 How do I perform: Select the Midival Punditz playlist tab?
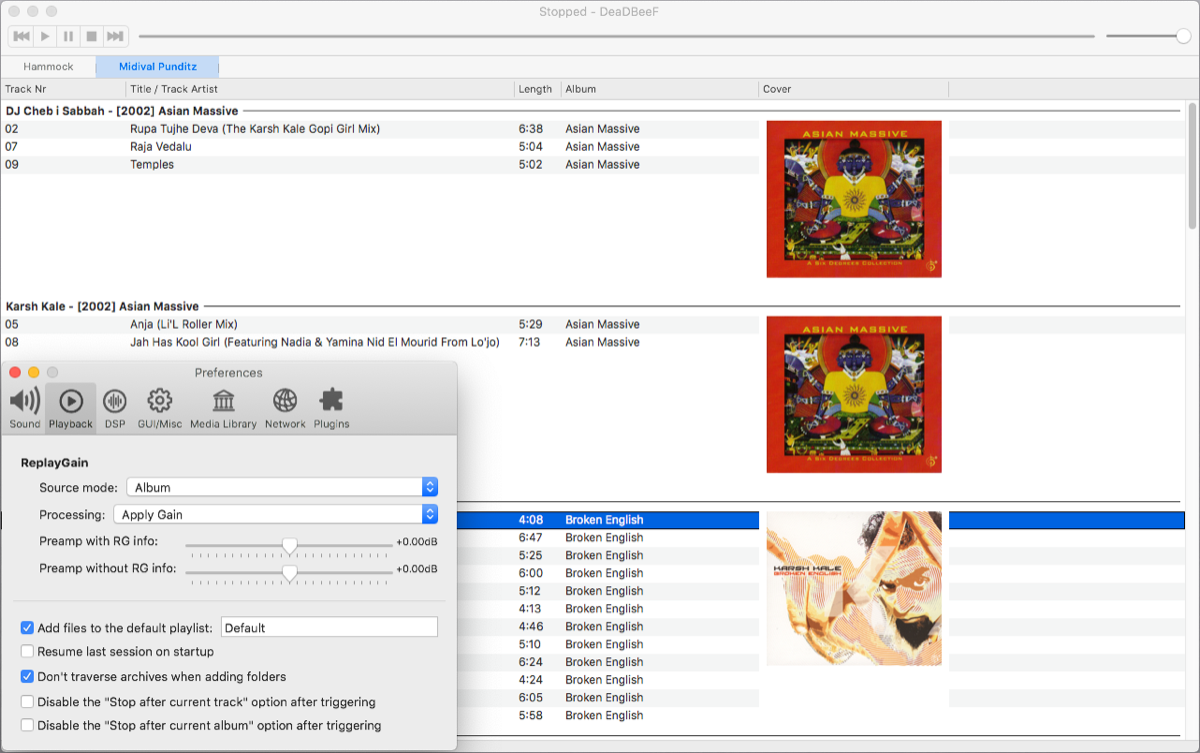click(x=156, y=66)
